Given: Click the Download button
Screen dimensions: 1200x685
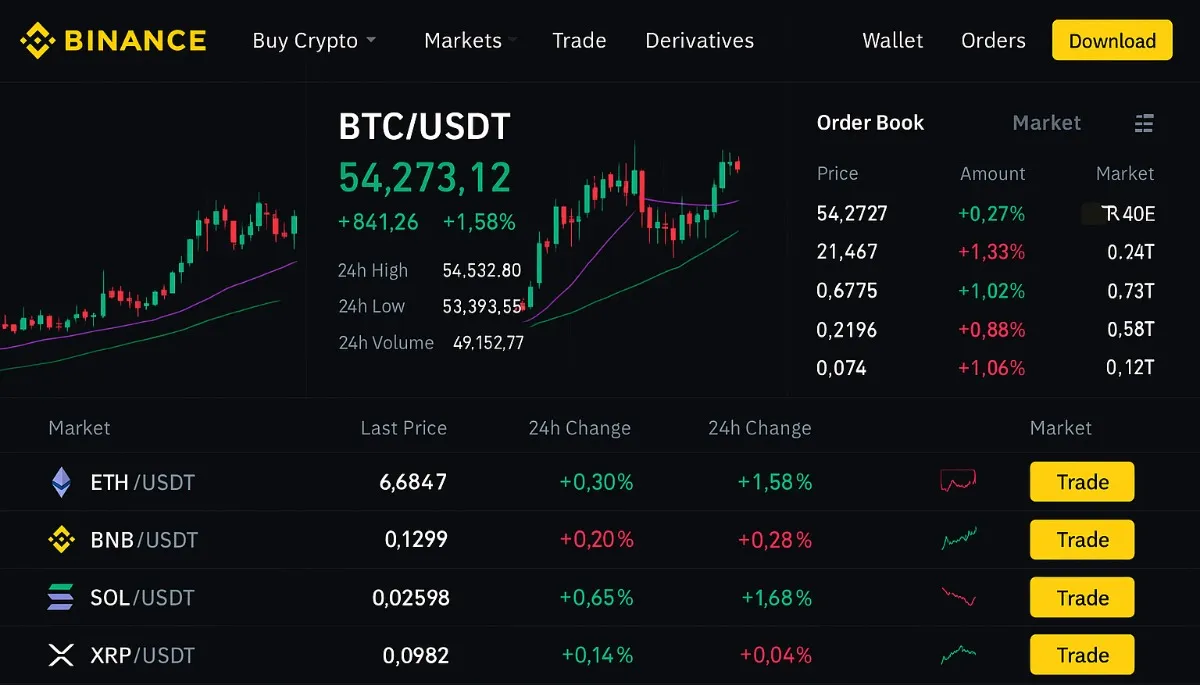Looking at the screenshot, I should (x=1112, y=41).
